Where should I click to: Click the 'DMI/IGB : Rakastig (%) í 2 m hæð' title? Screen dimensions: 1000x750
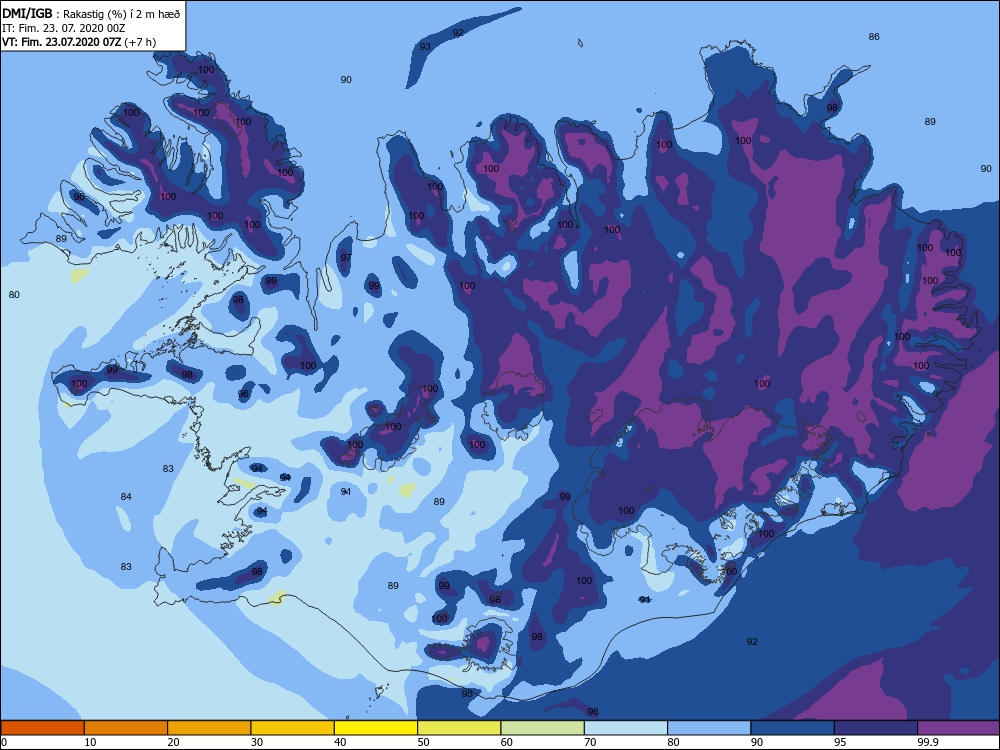pyautogui.click(x=91, y=13)
